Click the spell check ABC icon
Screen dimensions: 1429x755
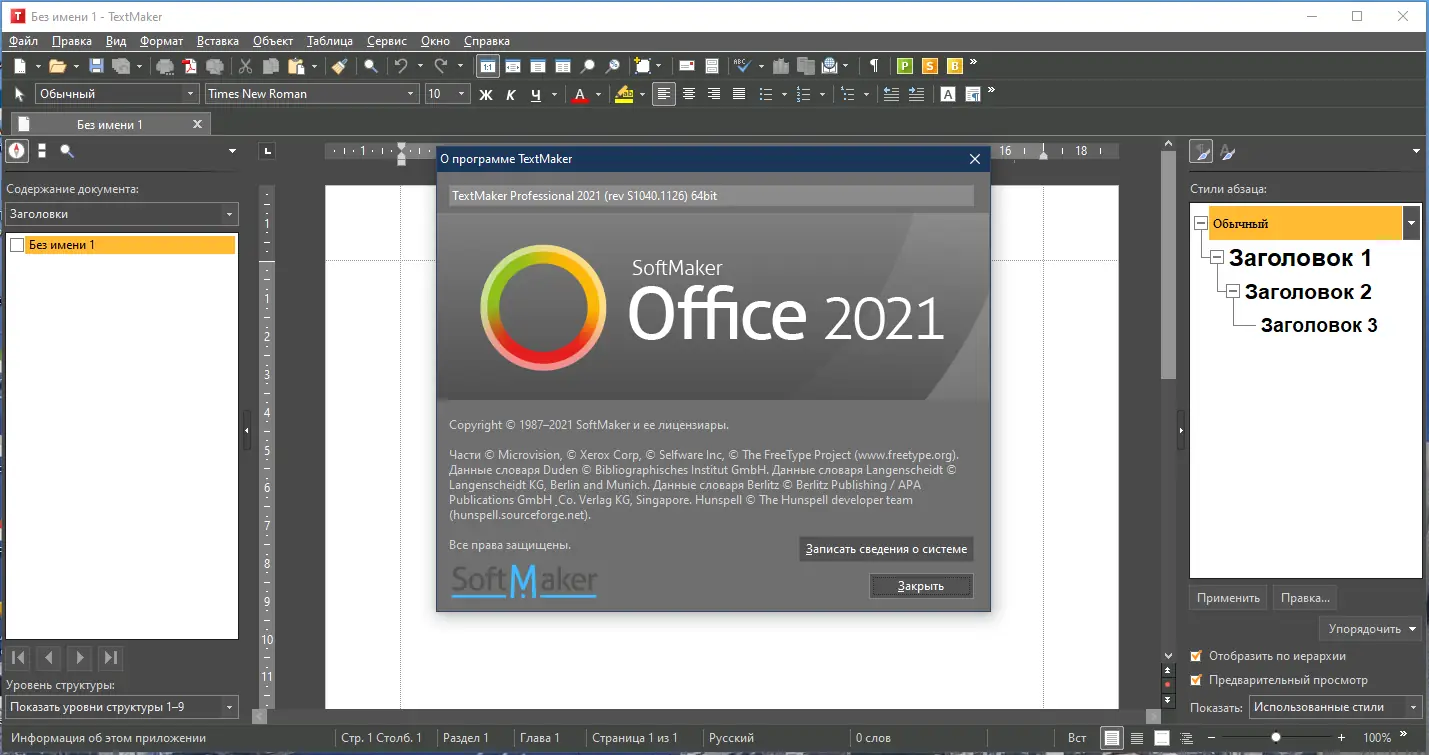click(x=743, y=66)
